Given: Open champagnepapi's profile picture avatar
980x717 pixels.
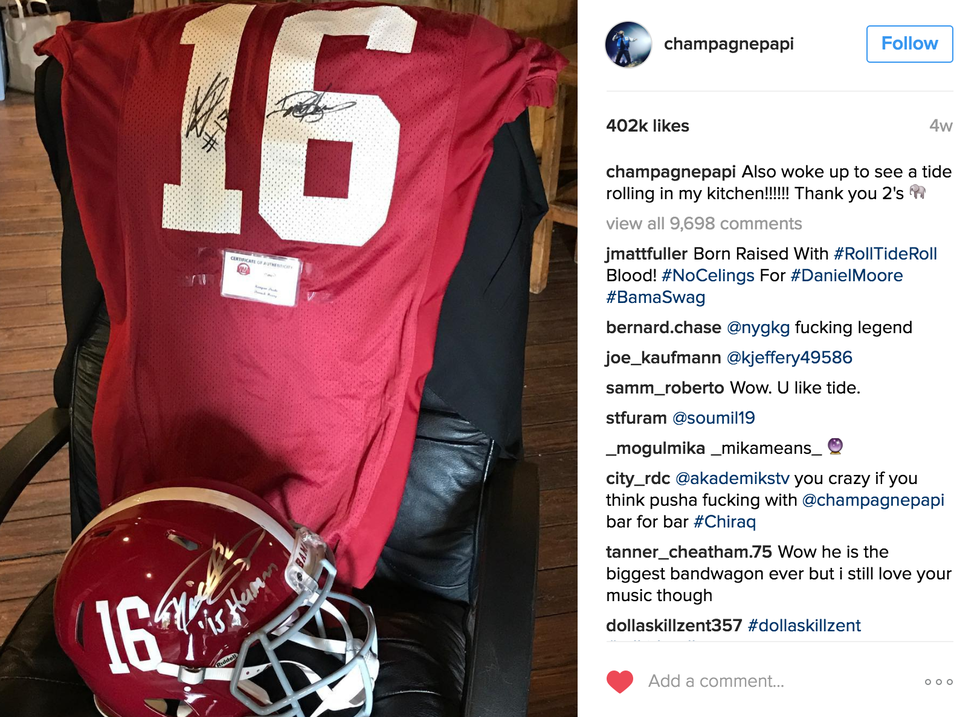Looking at the screenshot, I should [x=628, y=44].
